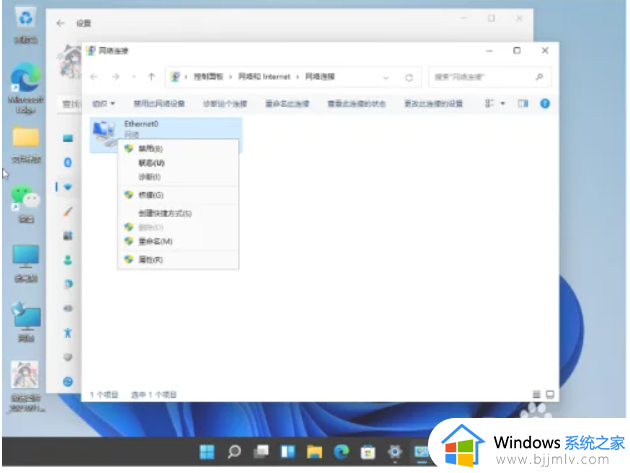Click the Settings window back arrow

click(x=61, y=23)
